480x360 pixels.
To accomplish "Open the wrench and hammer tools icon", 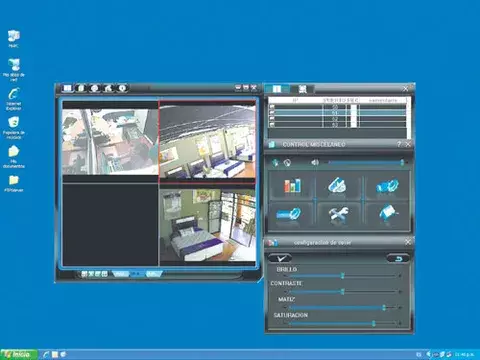I will click(338, 213).
